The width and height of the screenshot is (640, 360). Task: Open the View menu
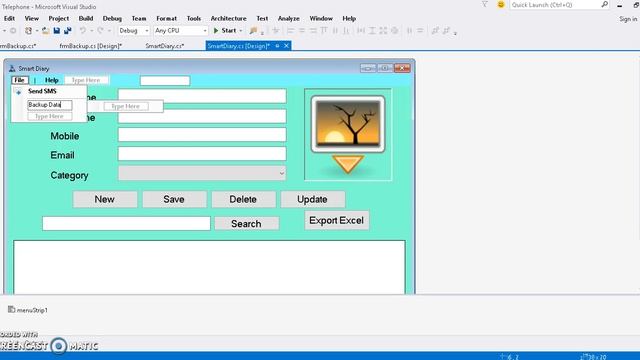(31, 18)
